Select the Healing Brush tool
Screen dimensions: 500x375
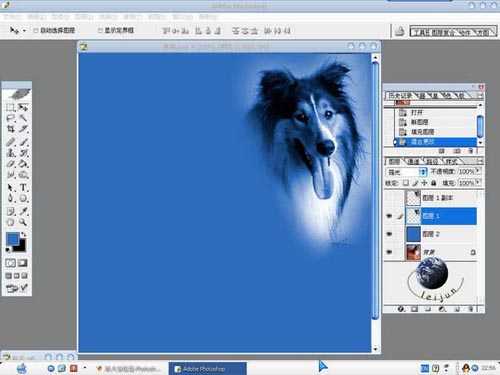(x=11, y=142)
